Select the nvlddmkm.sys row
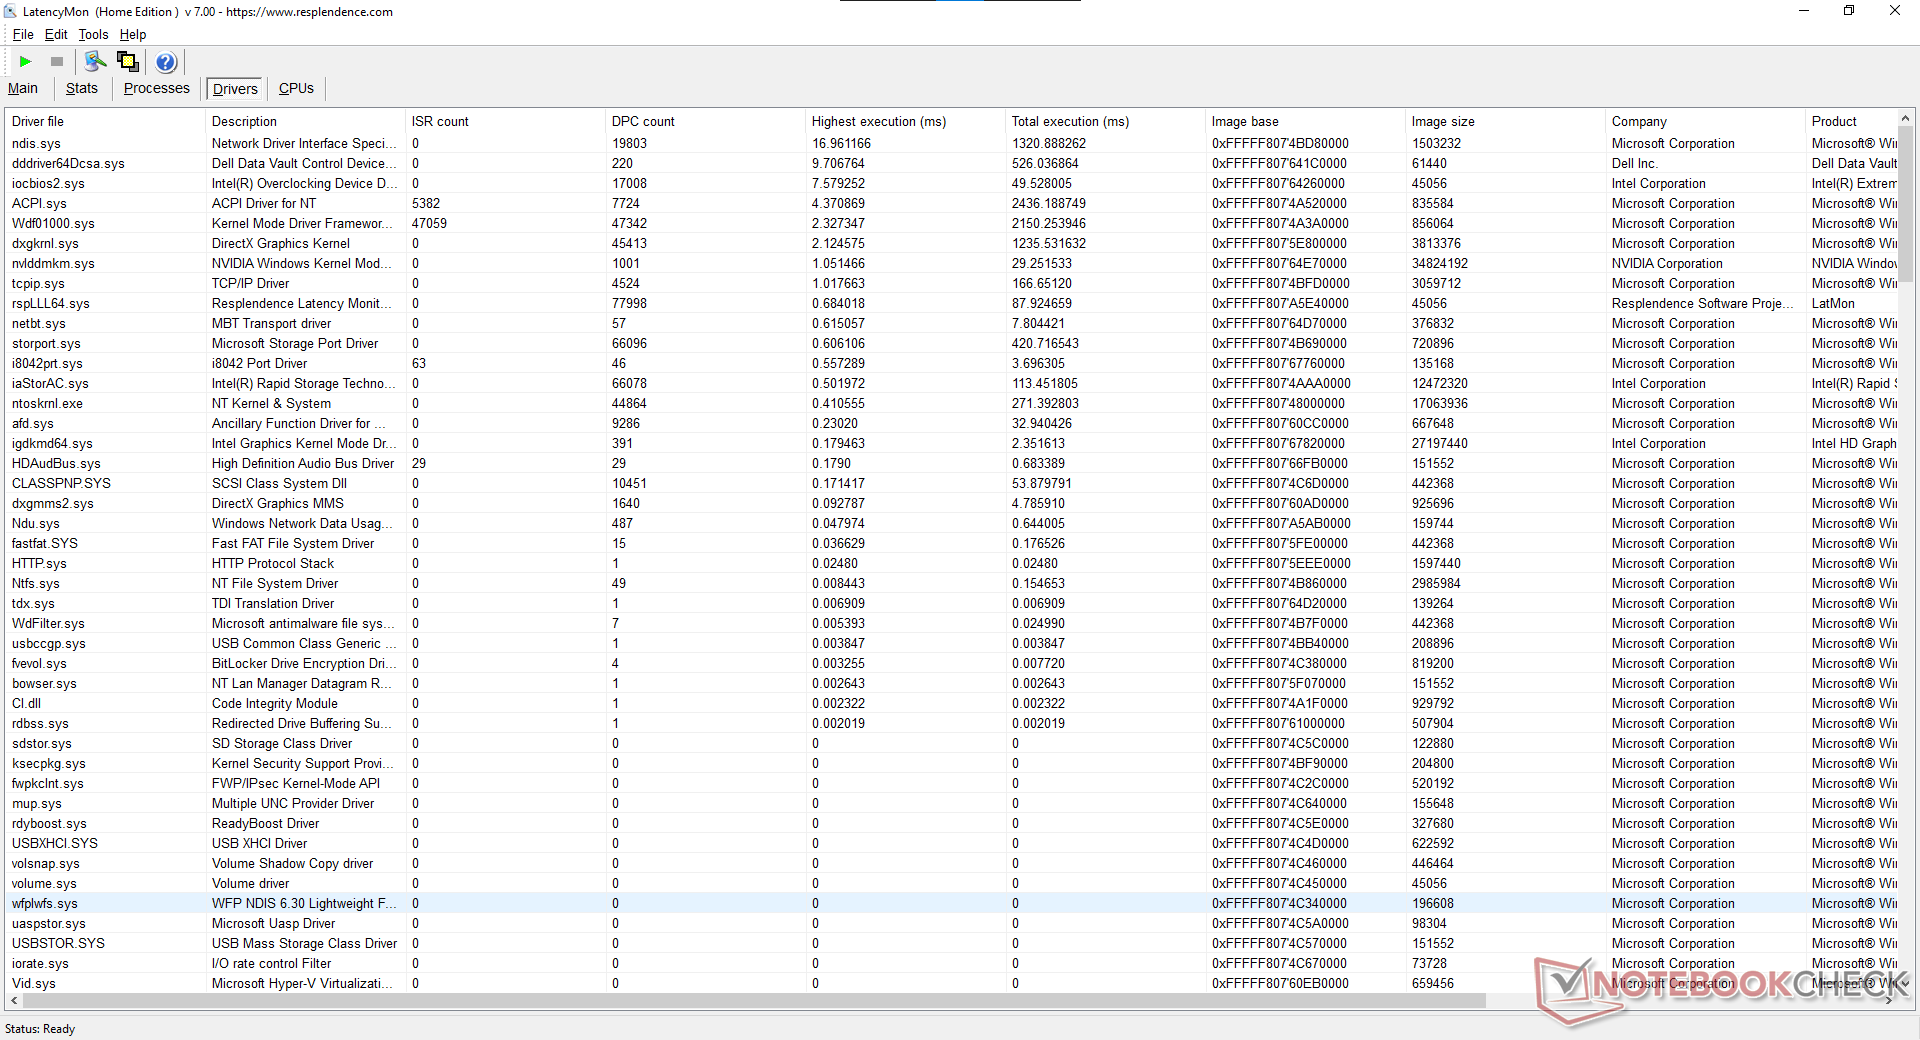 [x=952, y=263]
